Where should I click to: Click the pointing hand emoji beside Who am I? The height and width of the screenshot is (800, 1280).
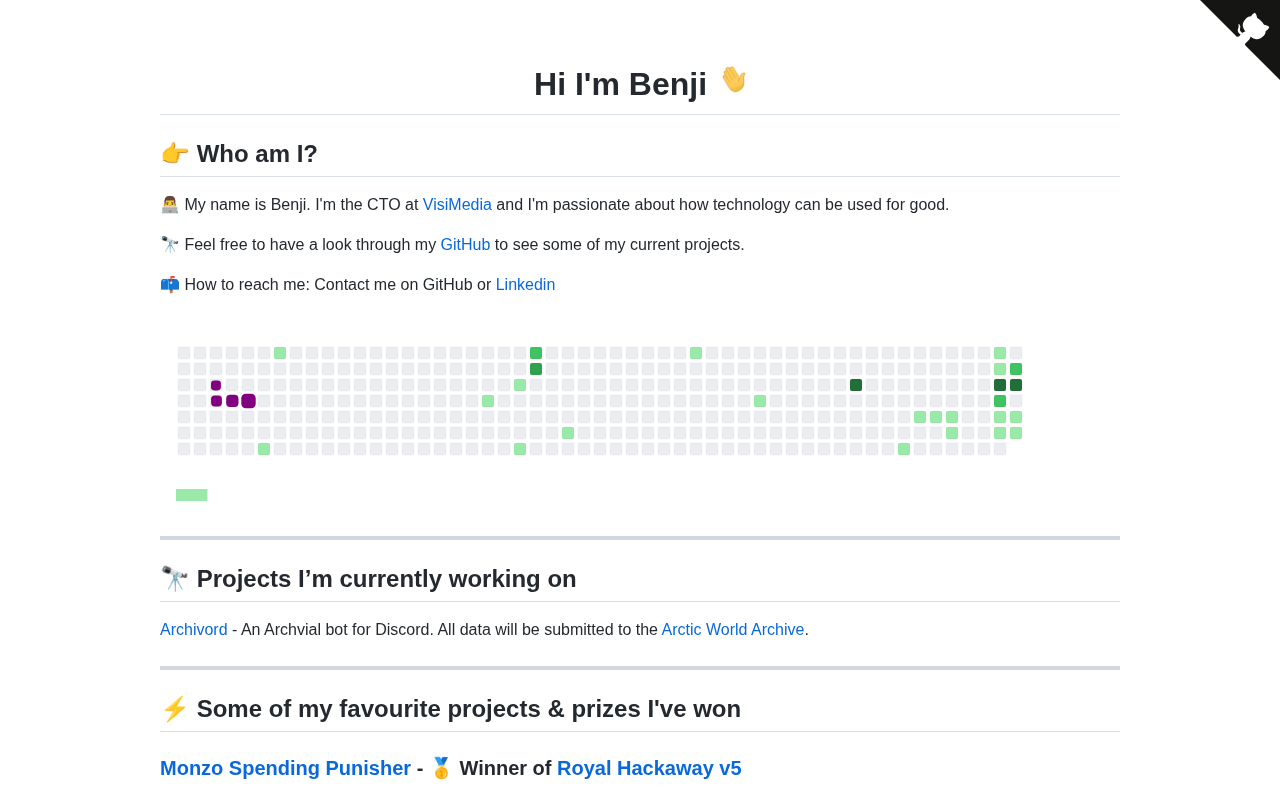[174, 154]
